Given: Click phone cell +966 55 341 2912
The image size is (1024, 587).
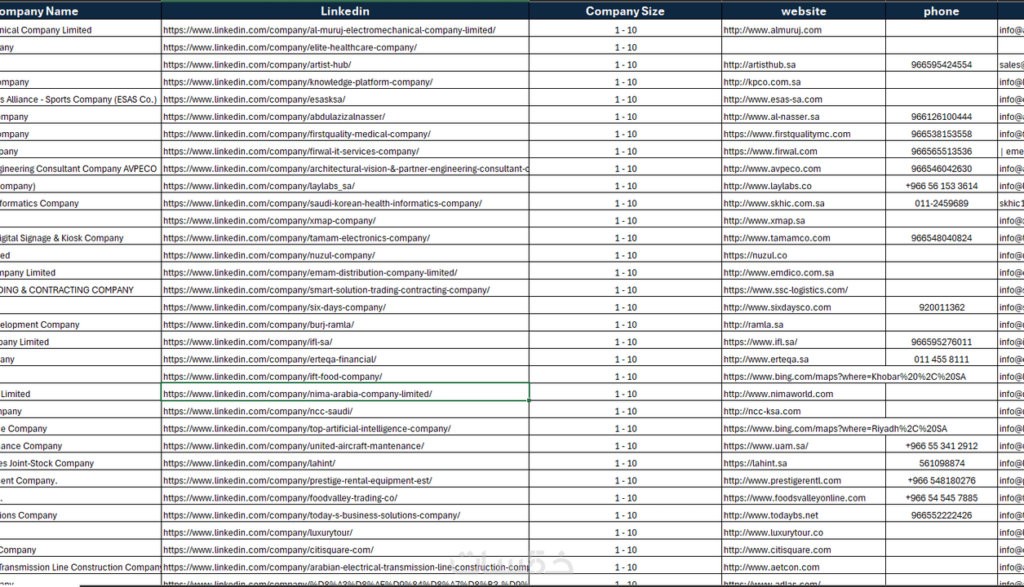Looking at the screenshot, I should [941, 446].
